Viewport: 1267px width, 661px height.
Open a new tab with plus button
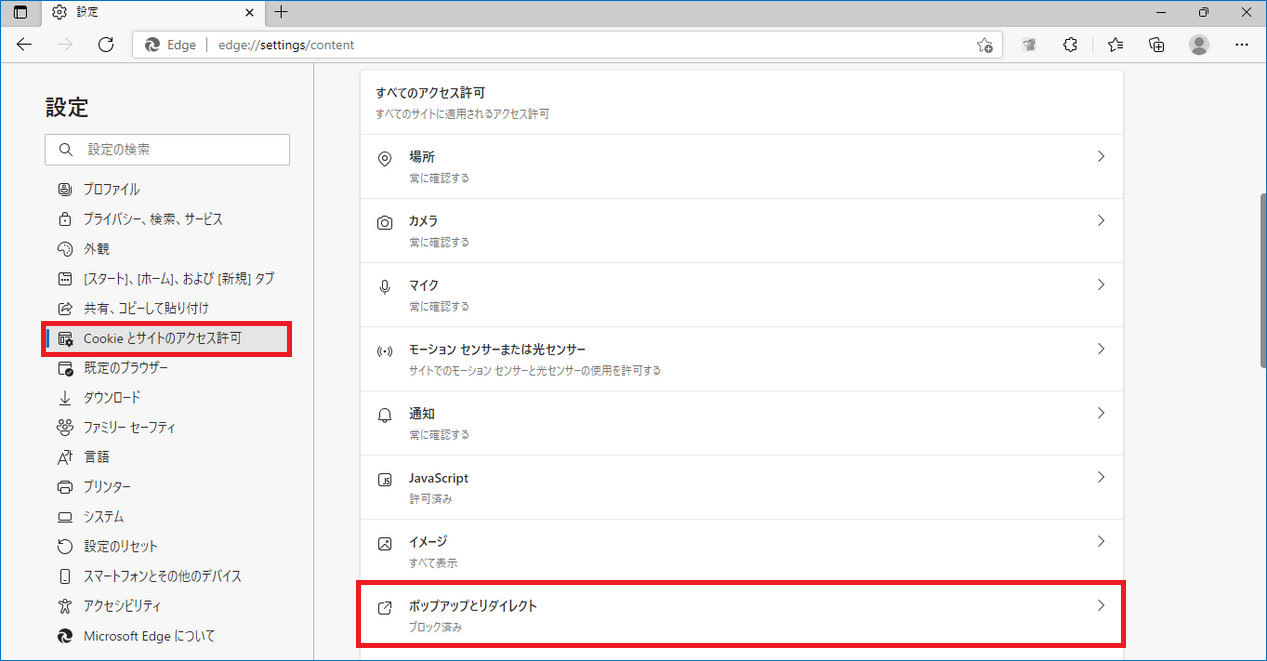tap(281, 12)
